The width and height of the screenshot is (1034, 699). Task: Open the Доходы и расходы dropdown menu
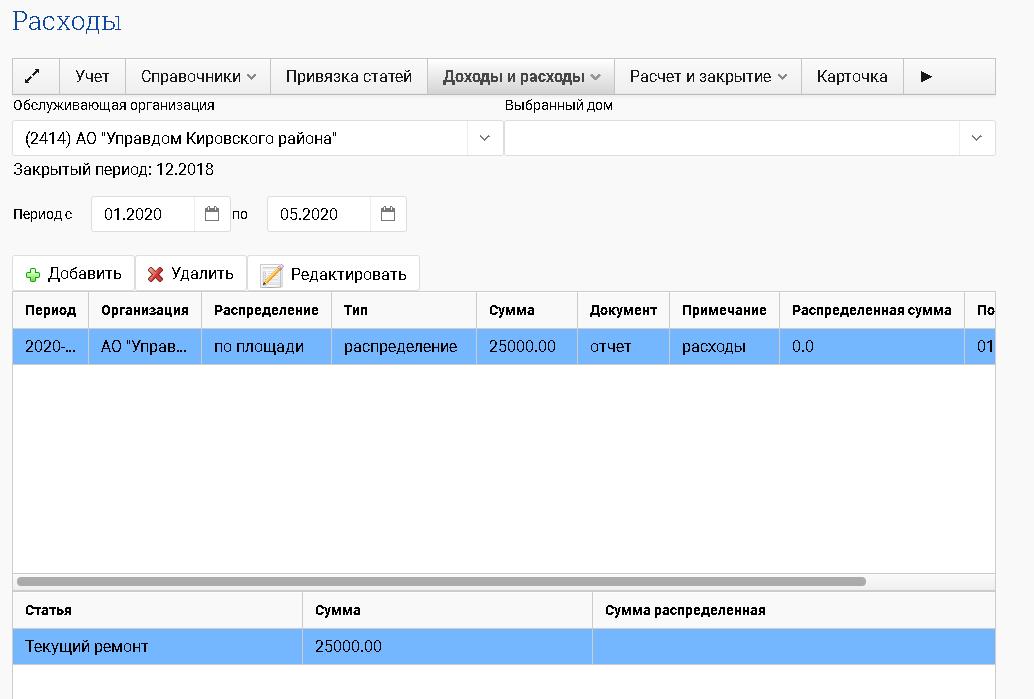click(520, 77)
